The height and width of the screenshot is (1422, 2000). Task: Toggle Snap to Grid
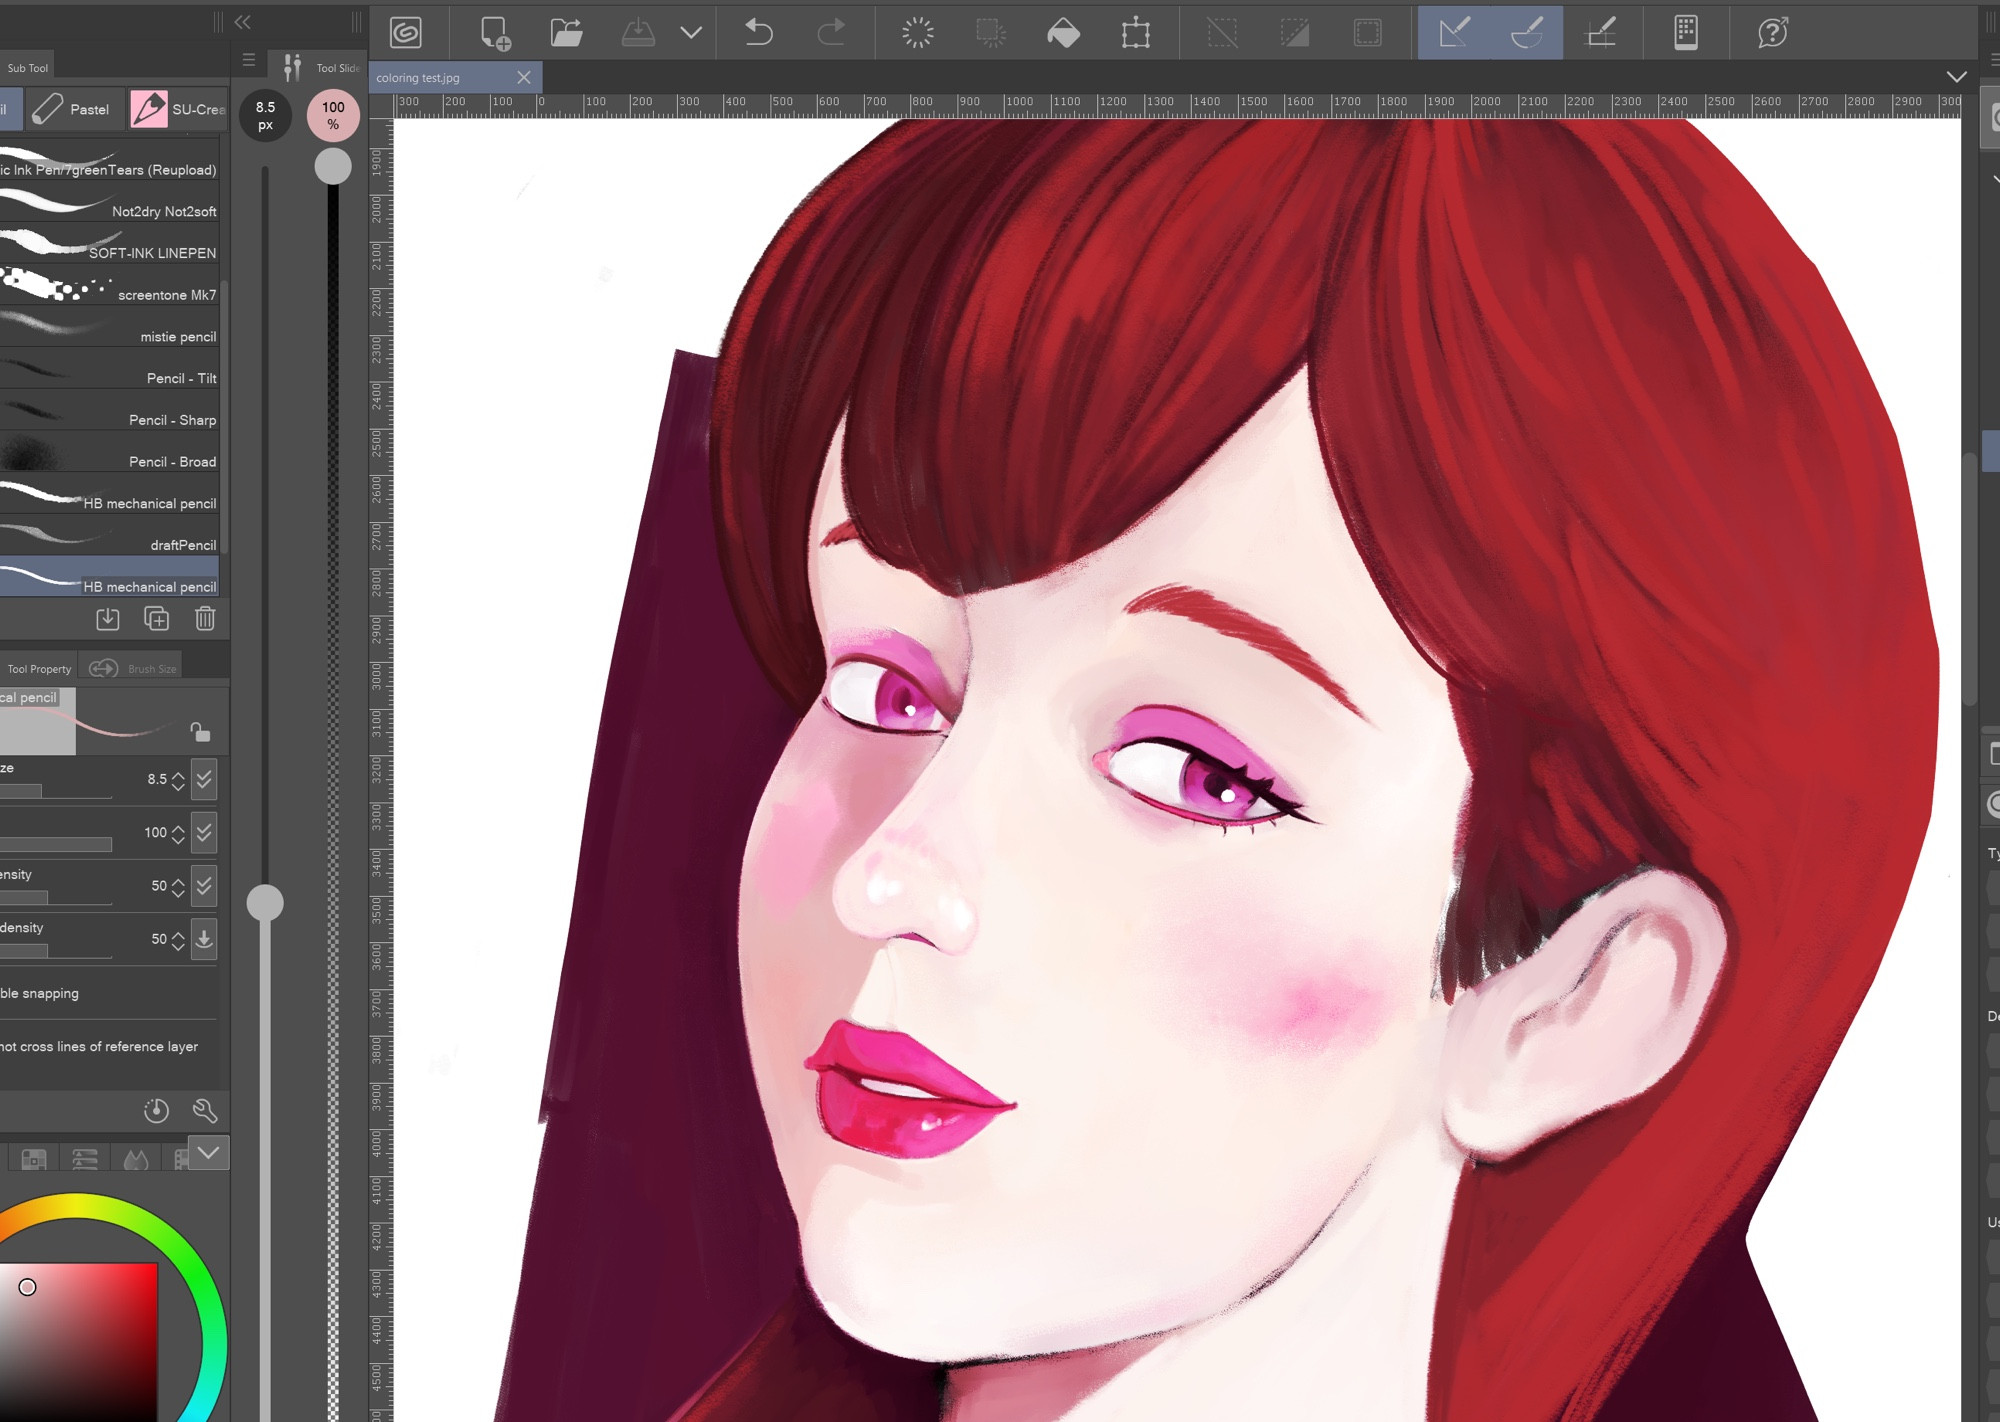click(1601, 33)
